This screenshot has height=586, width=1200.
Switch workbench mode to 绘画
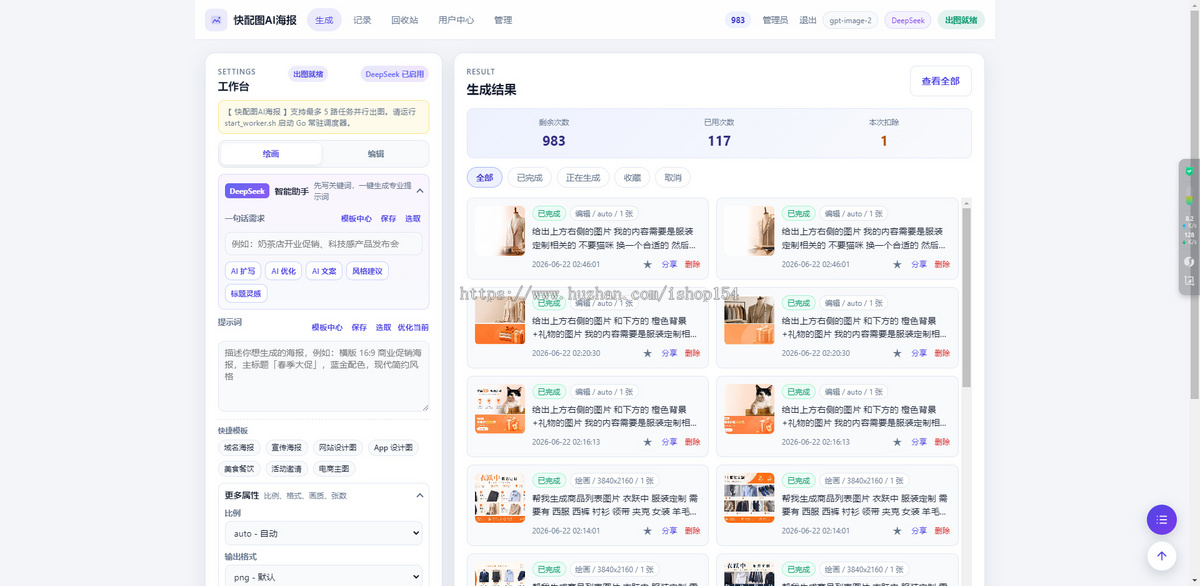pyautogui.click(x=271, y=154)
